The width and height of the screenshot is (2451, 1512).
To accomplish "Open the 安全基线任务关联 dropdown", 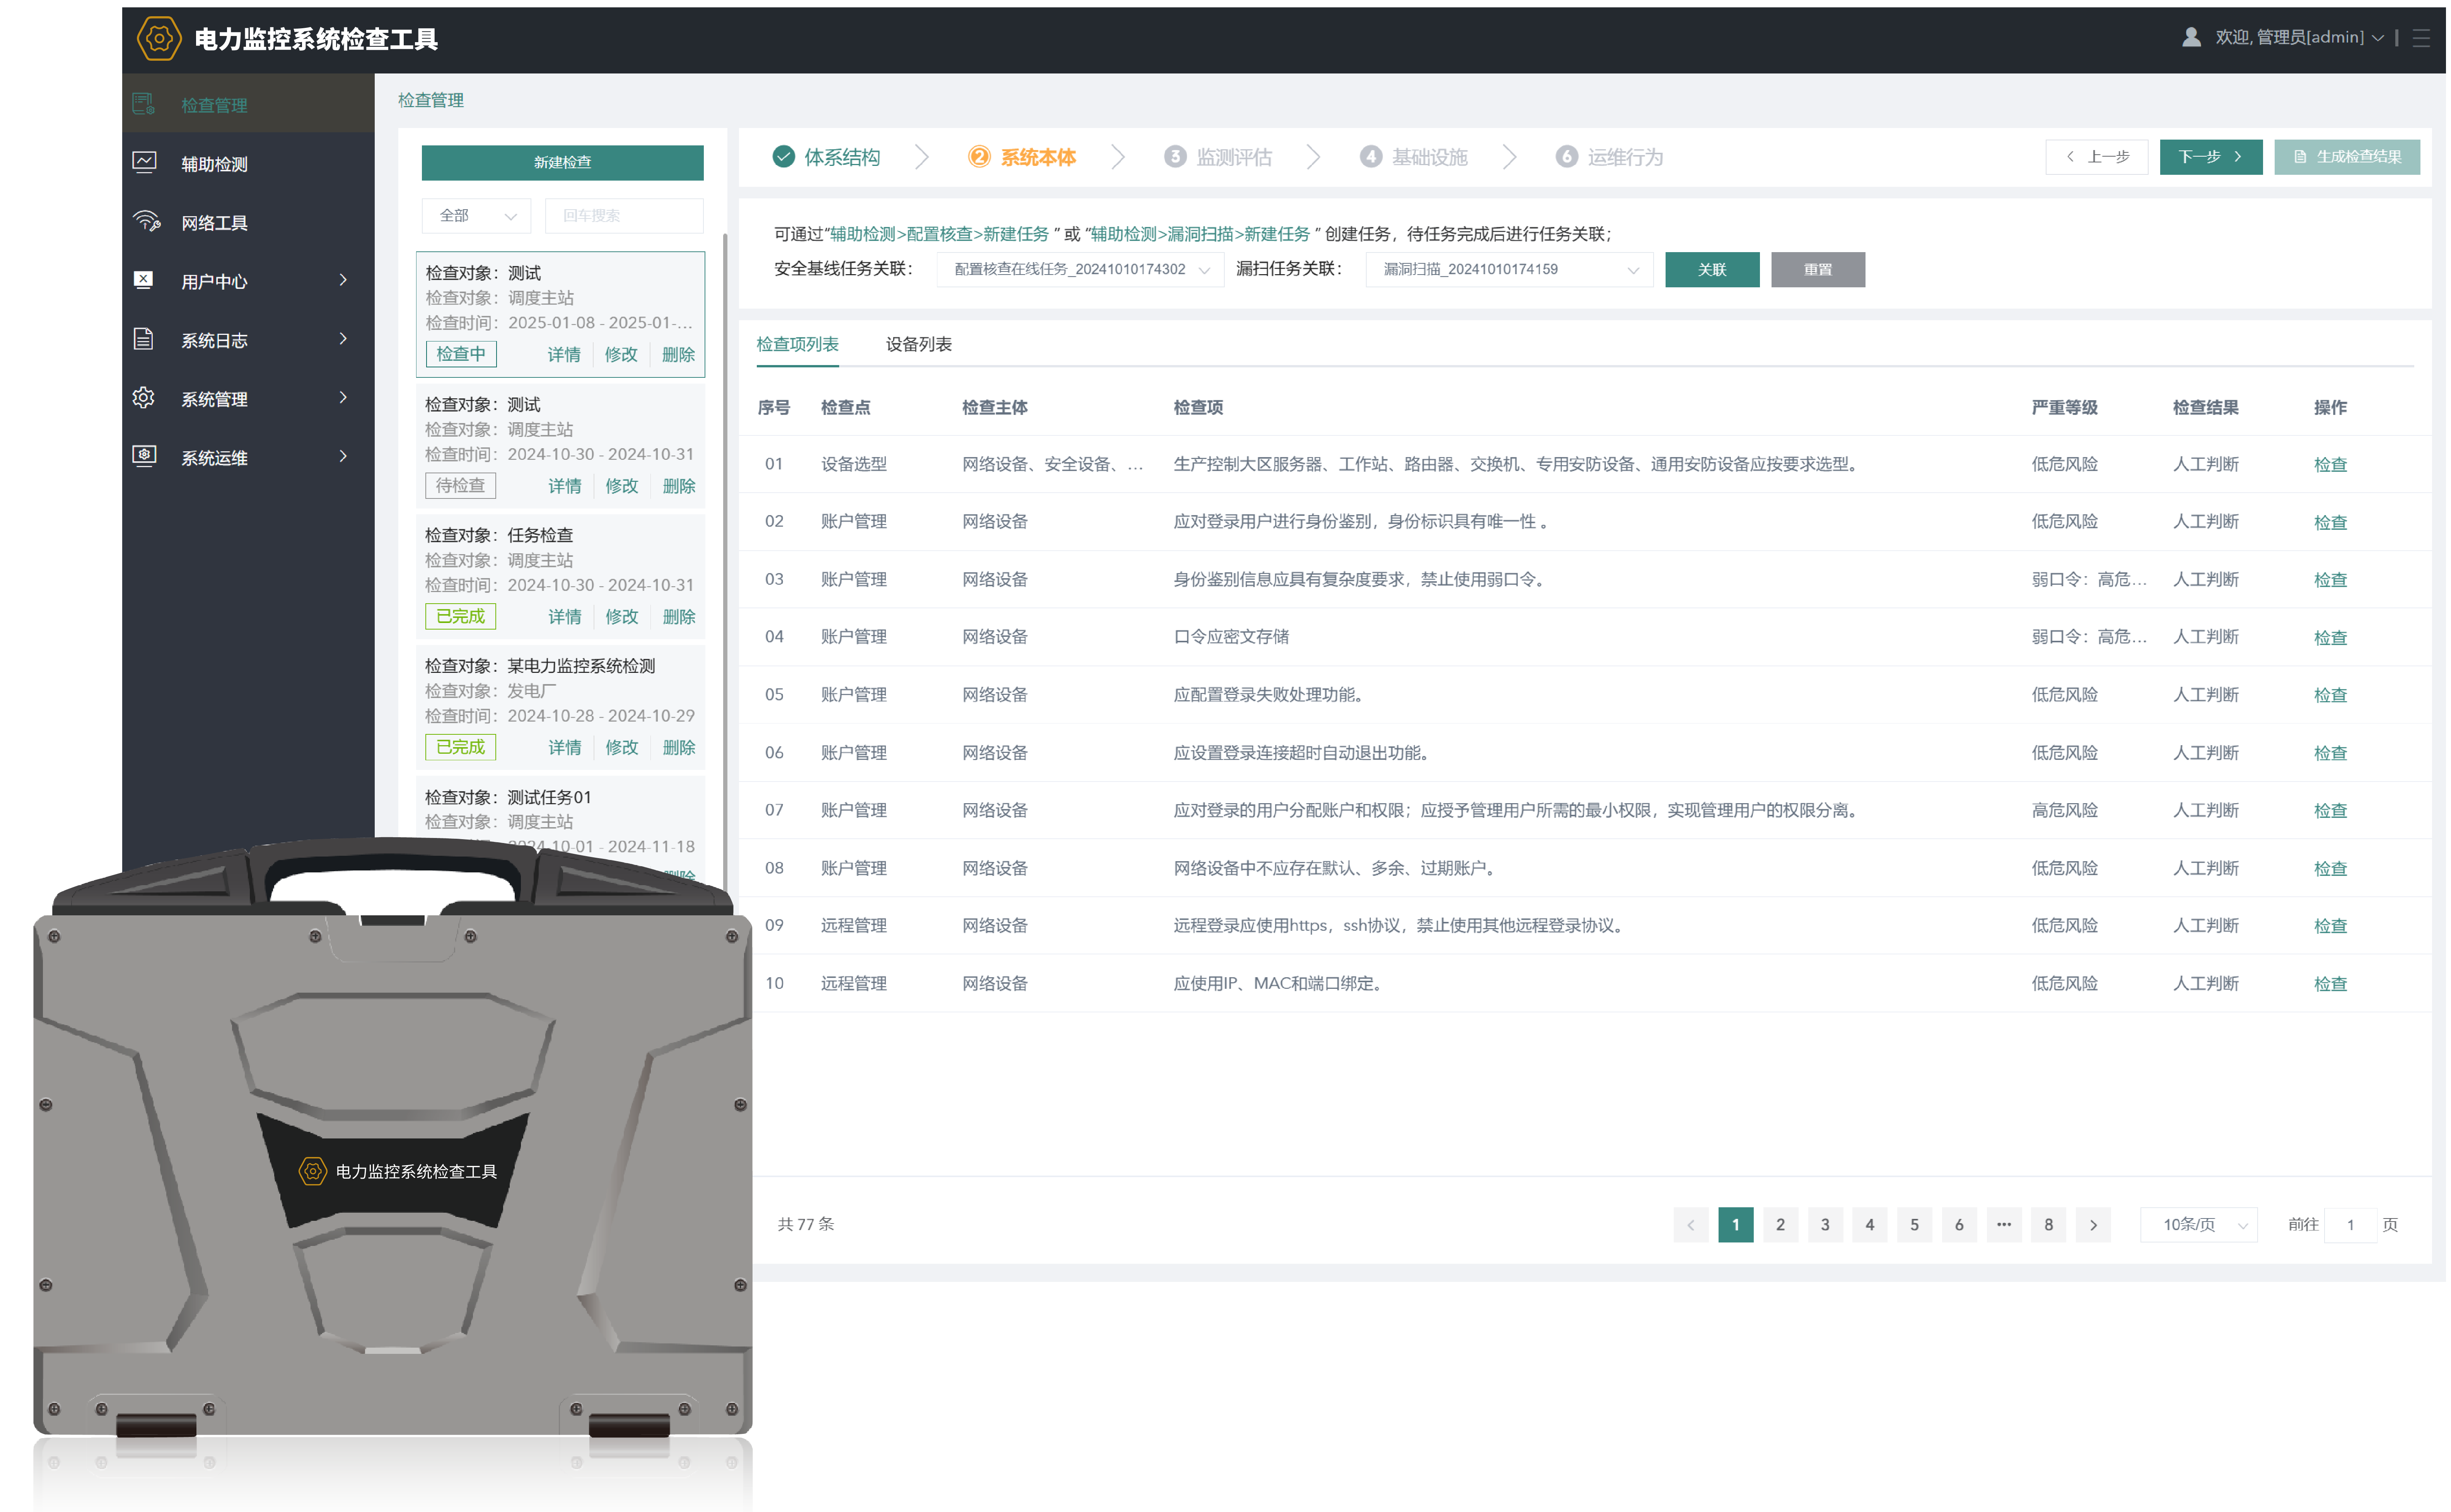I will coord(1081,269).
